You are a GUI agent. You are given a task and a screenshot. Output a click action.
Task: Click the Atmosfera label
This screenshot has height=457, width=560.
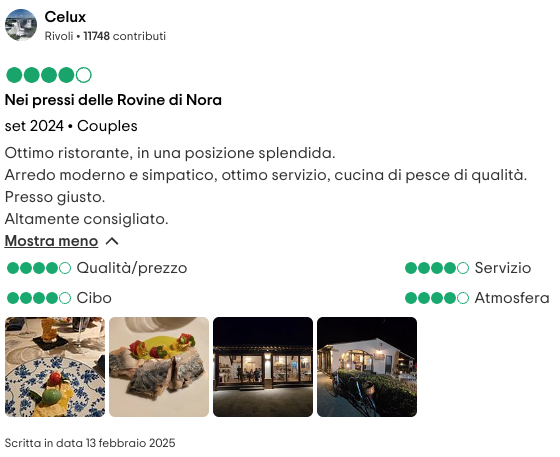click(x=512, y=298)
